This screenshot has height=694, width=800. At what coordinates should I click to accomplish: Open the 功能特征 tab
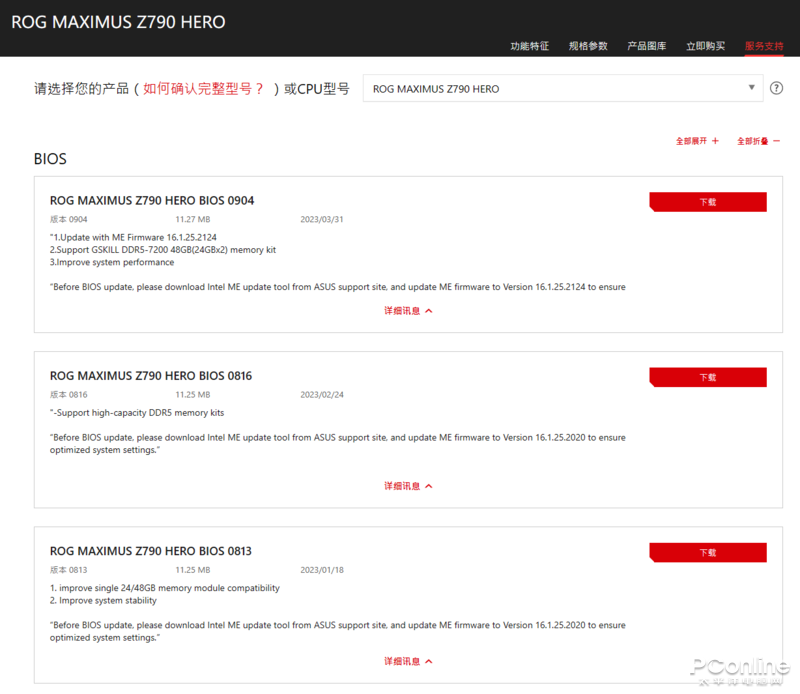tap(530, 46)
